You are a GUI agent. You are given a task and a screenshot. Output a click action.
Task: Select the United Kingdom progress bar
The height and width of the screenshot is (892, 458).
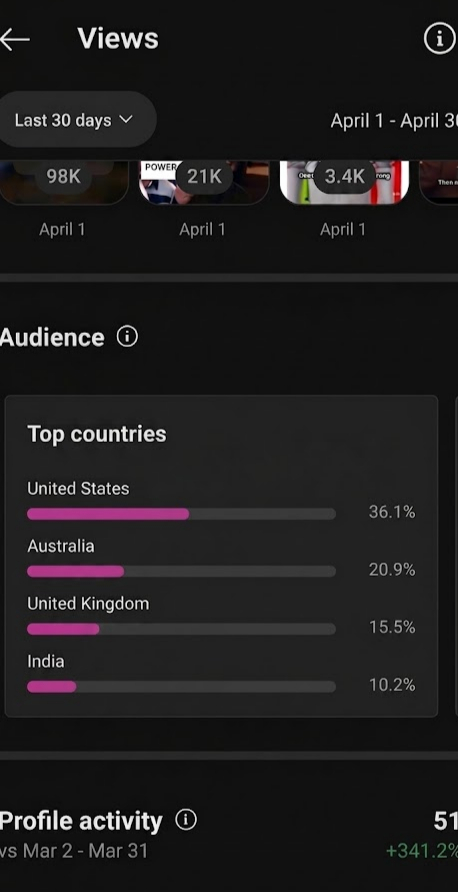(181, 629)
